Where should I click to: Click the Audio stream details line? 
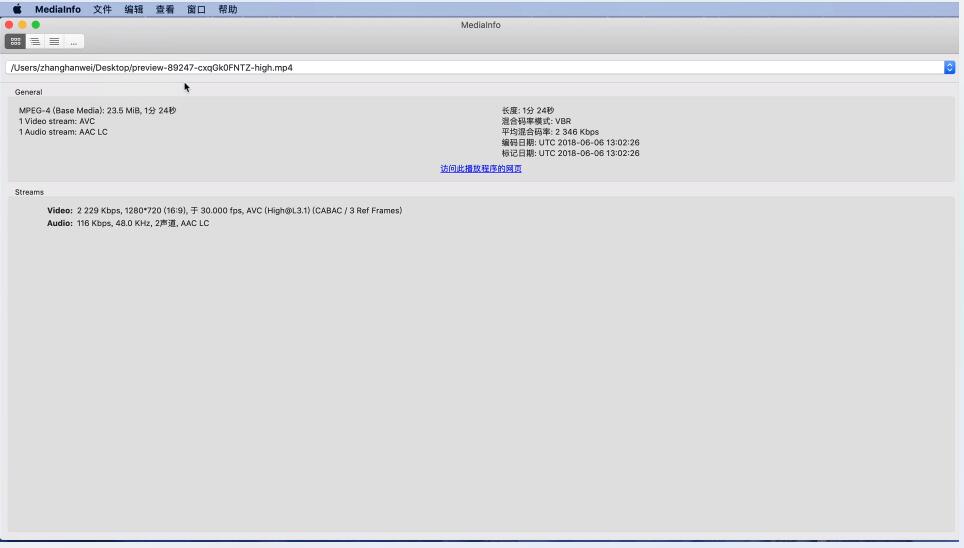pos(128,223)
